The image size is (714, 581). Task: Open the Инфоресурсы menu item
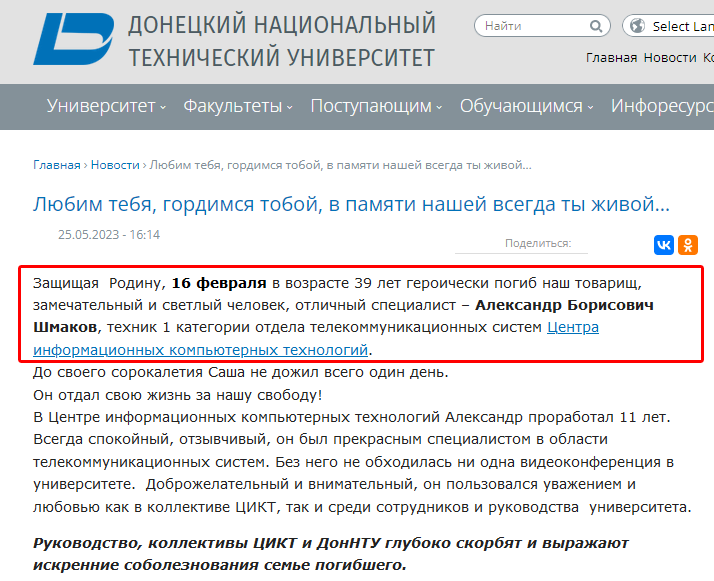[x=662, y=106]
